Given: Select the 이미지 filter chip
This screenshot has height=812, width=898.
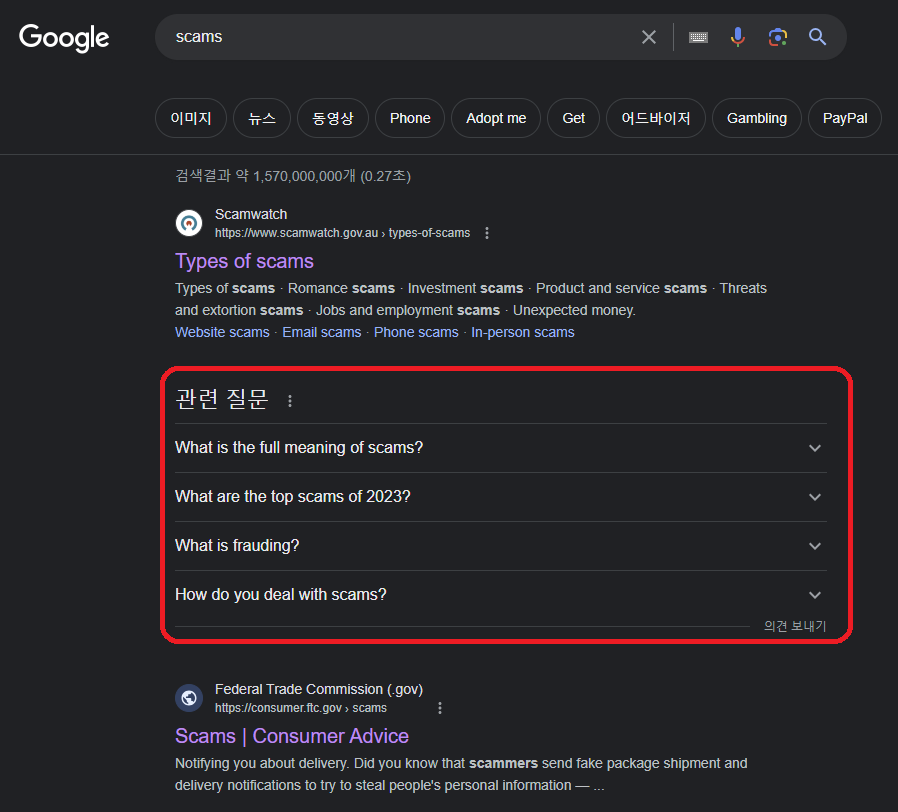Looking at the screenshot, I should (x=191, y=118).
